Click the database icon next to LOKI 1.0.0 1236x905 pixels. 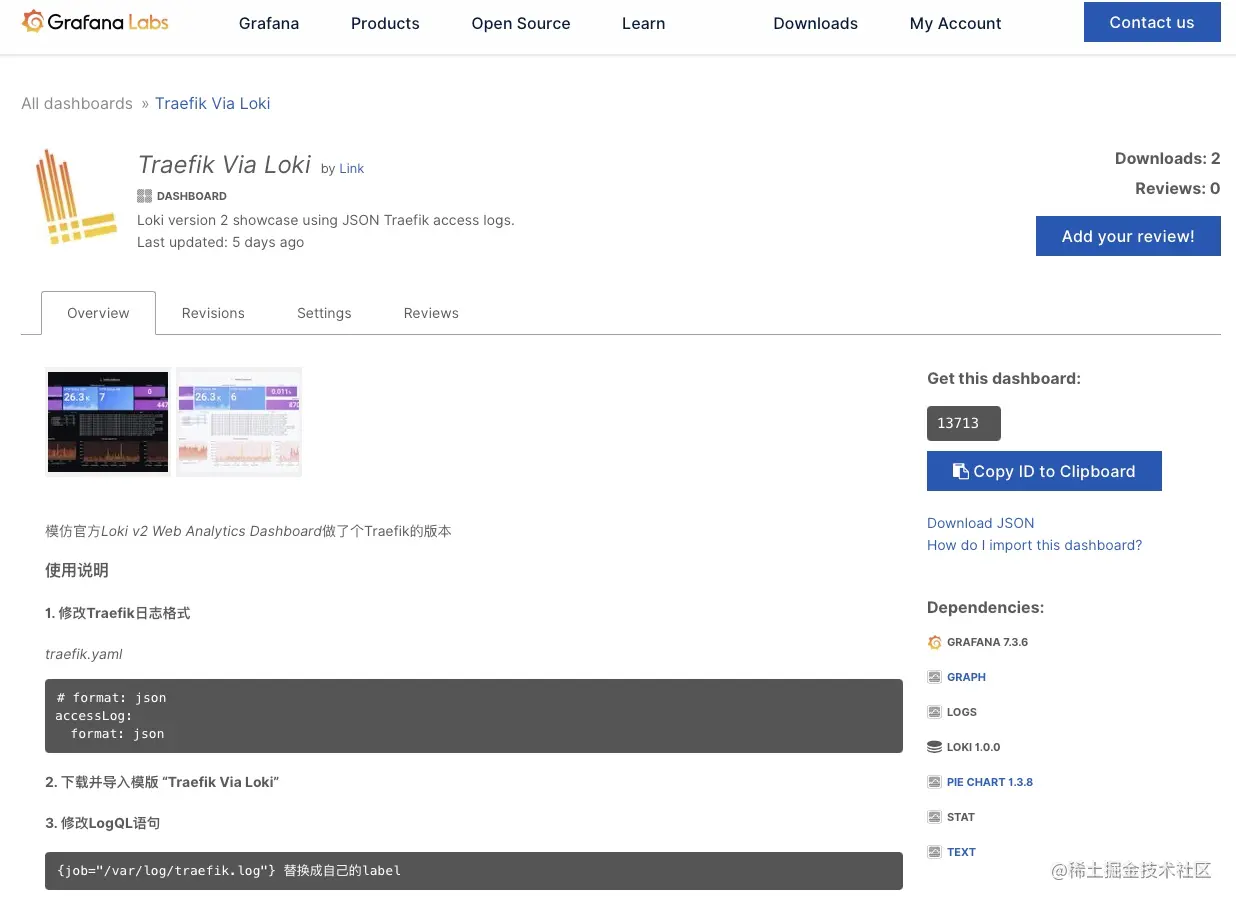(934, 747)
